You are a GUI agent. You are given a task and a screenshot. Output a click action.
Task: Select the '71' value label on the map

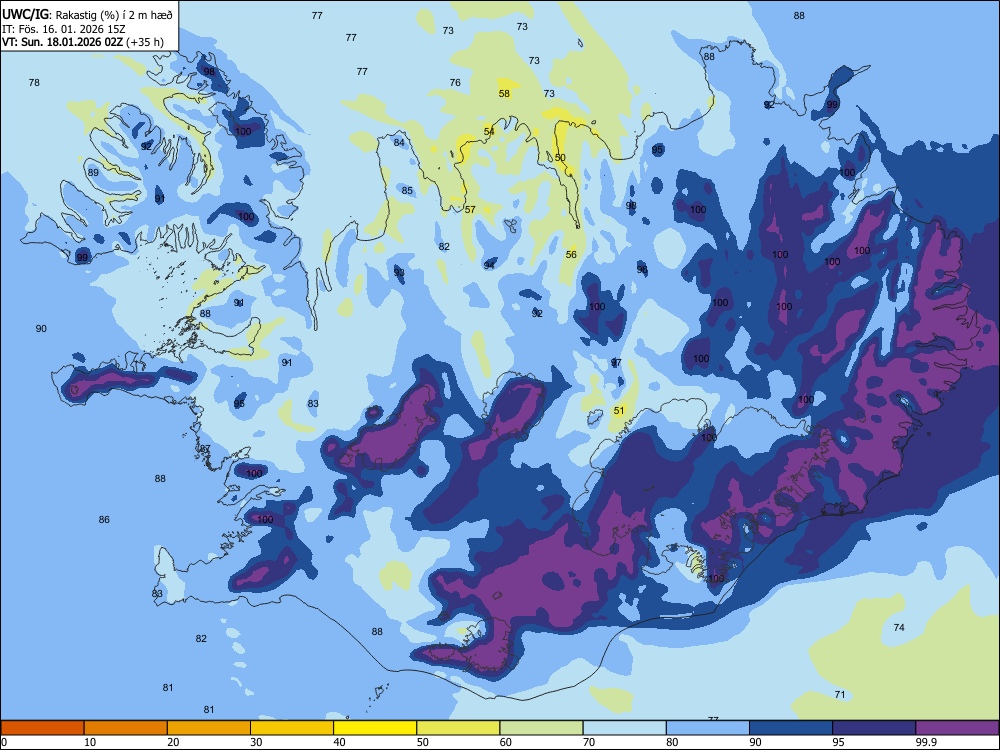[x=840, y=695]
